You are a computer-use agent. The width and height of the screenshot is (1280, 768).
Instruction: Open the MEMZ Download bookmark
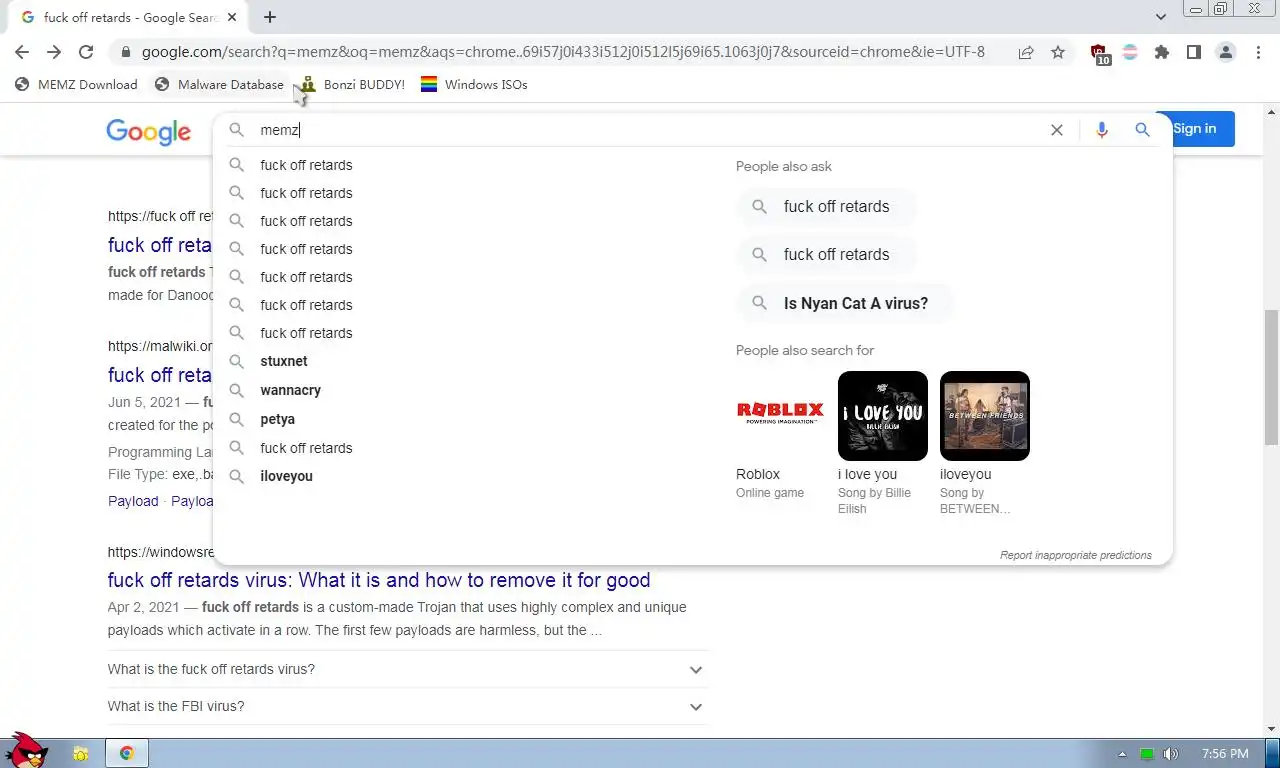tap(77, 85)
